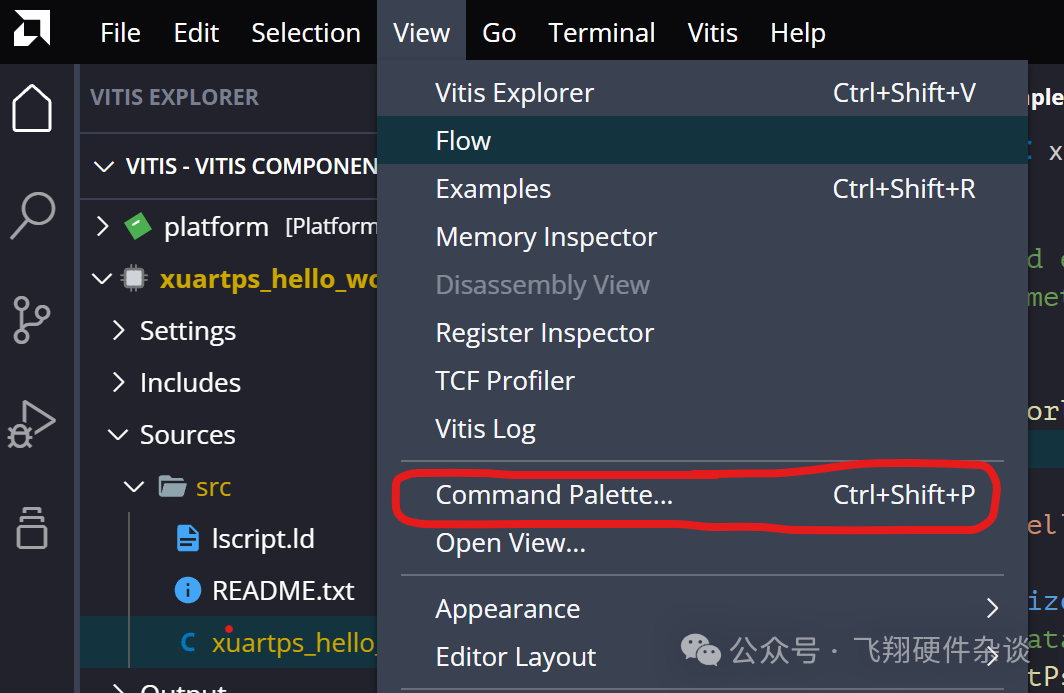The image size is (1064, 693).
Task: Select the highlighted Flow menu entry
Action: click(x=702, y=141)
